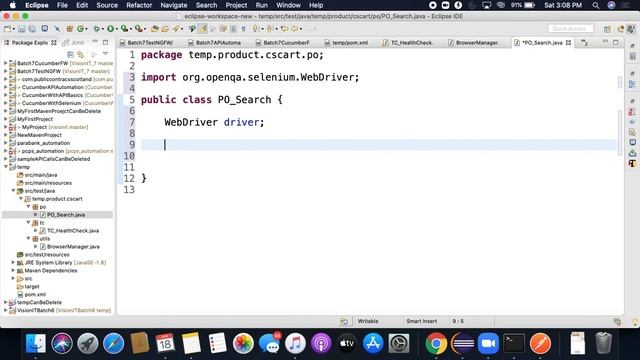Click the 9 : 5 cursor position

(x=458, y=321)
